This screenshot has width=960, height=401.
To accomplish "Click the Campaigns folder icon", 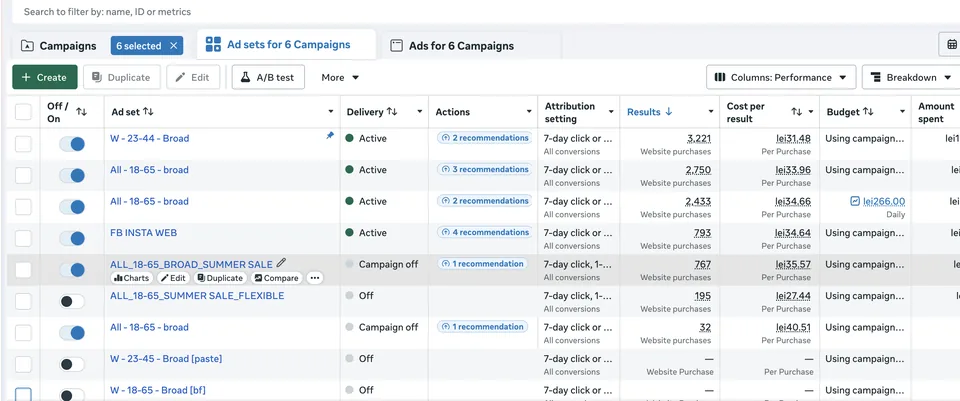I will click(x=27, y=46).
